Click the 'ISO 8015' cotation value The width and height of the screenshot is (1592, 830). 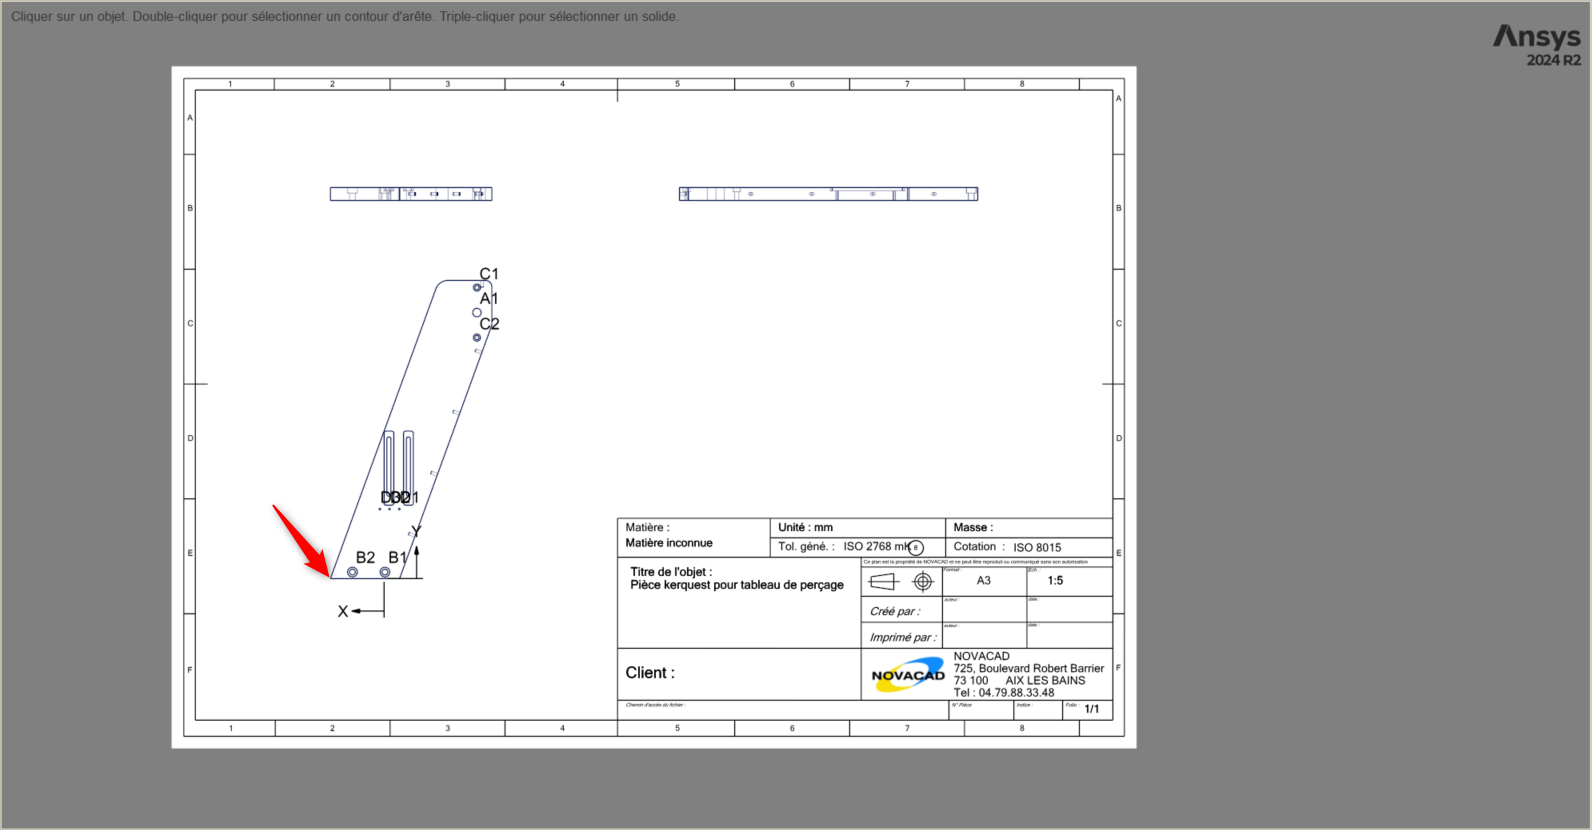(x=1037, y=548)
